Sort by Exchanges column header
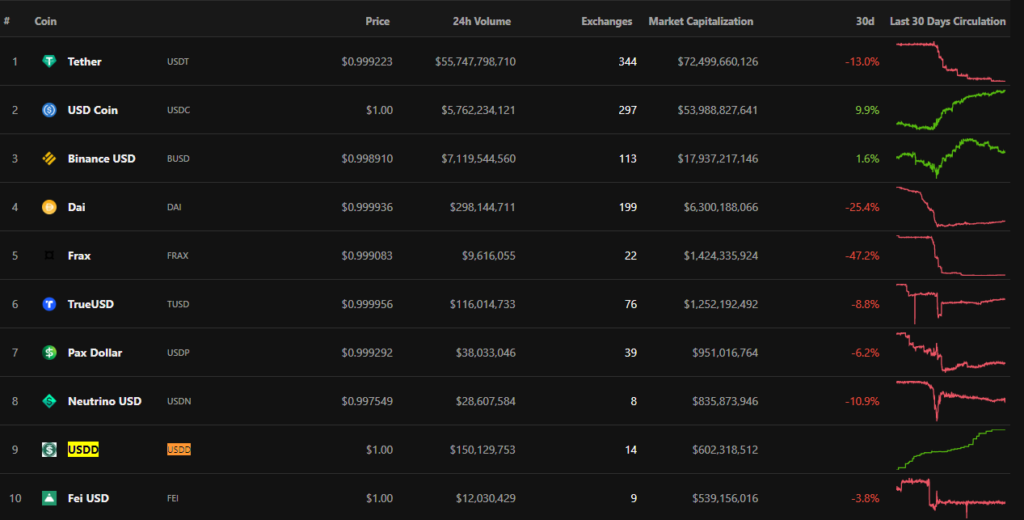 606,21
